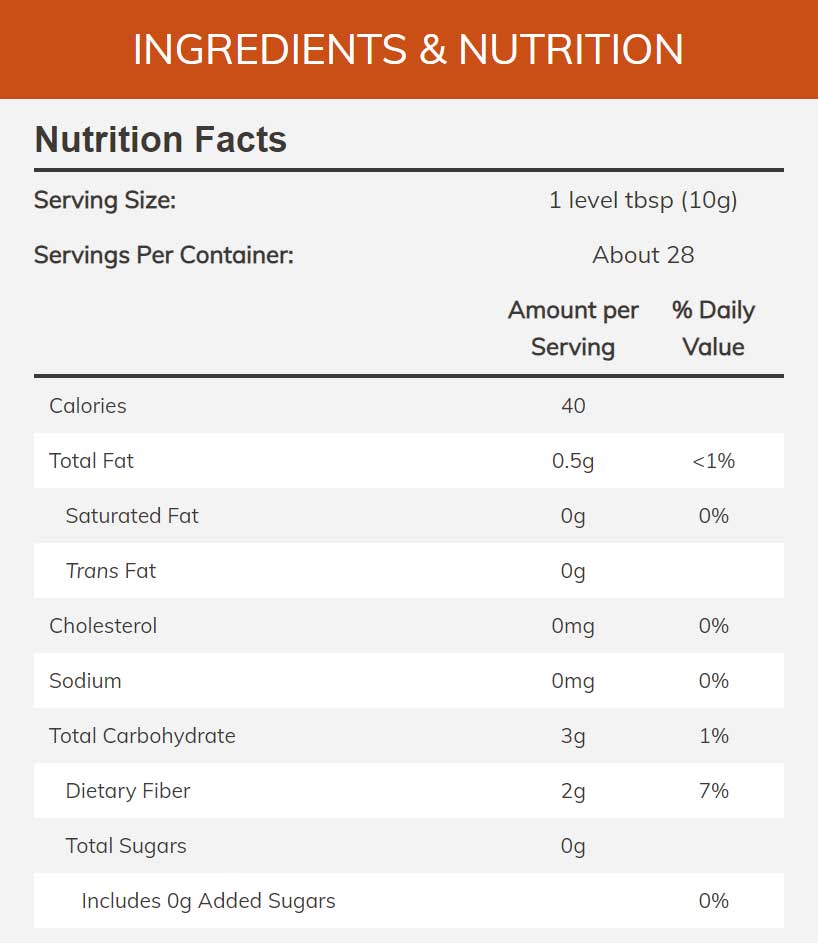The width and height of the screenshot is (818, 943).
Task: Select the Servings Per Container label
Action: coord(164,255)
